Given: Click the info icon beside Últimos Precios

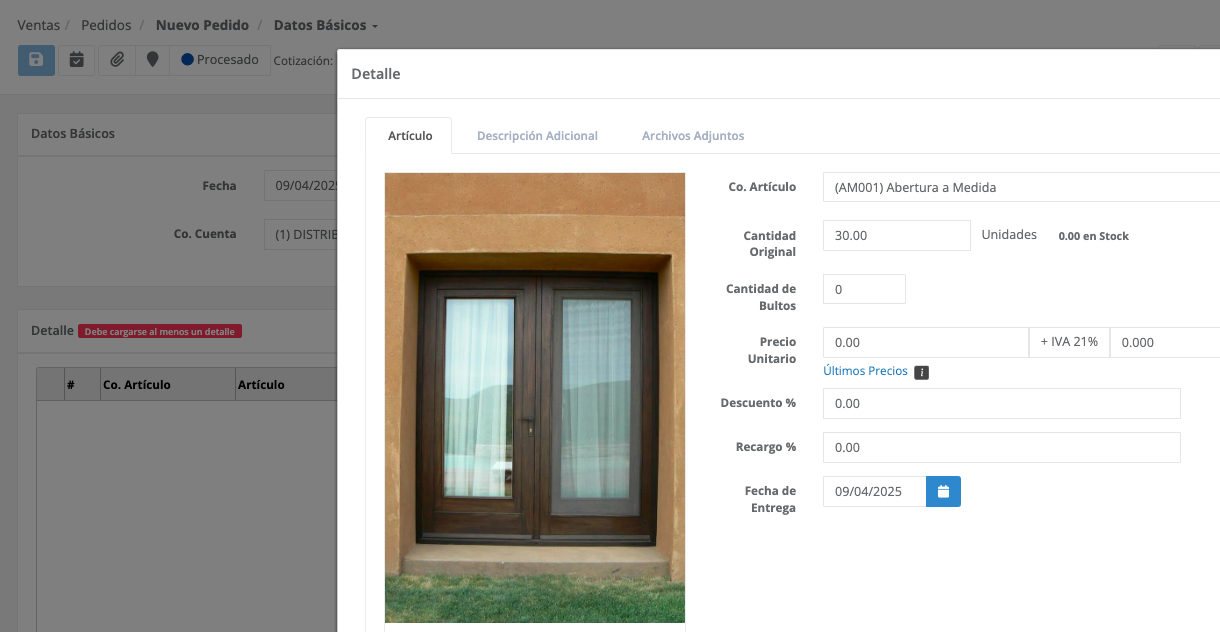Looking at the screenshot, I should 922,372.
